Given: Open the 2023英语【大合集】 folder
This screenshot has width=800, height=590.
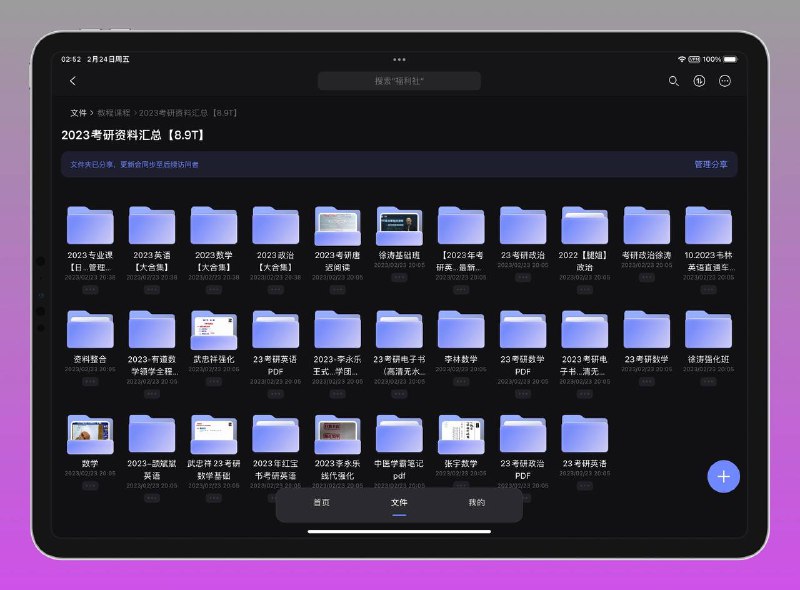Looking at the screenshot, I should coord(152,226).
